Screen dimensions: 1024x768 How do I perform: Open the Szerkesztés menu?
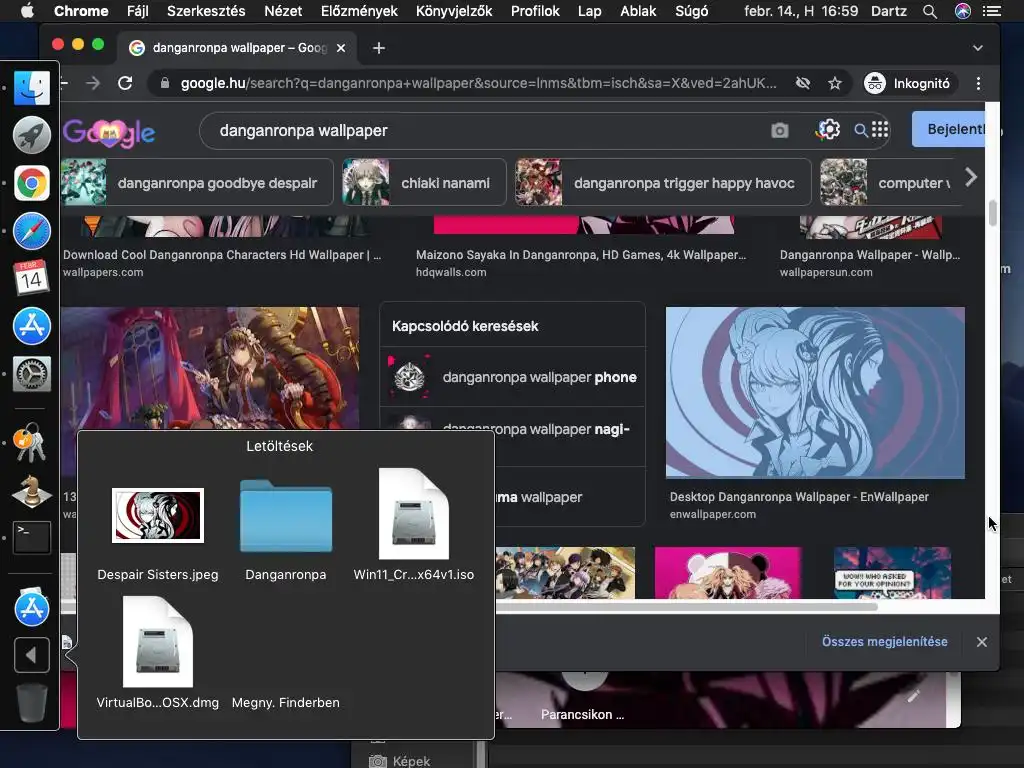point(206,11)
